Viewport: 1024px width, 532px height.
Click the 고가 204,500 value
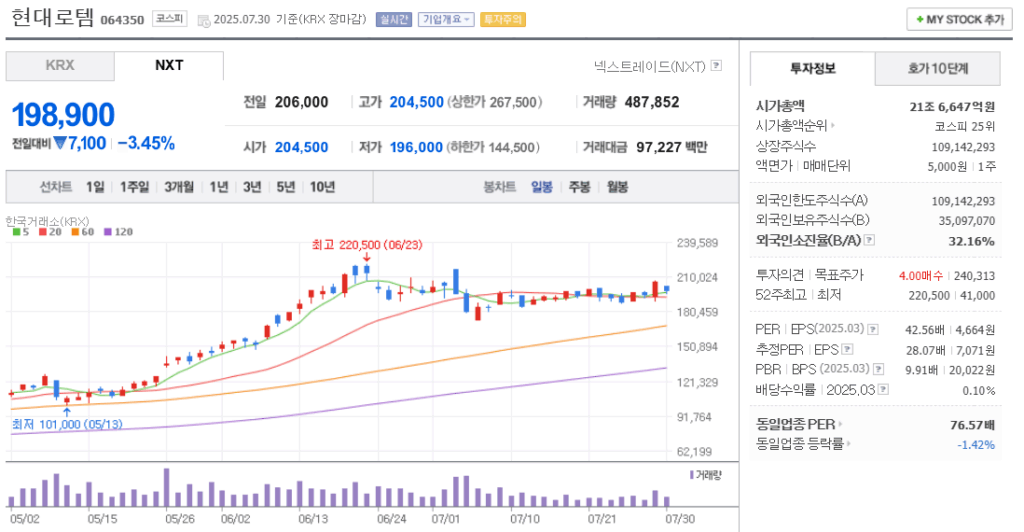tap(417, 102)
